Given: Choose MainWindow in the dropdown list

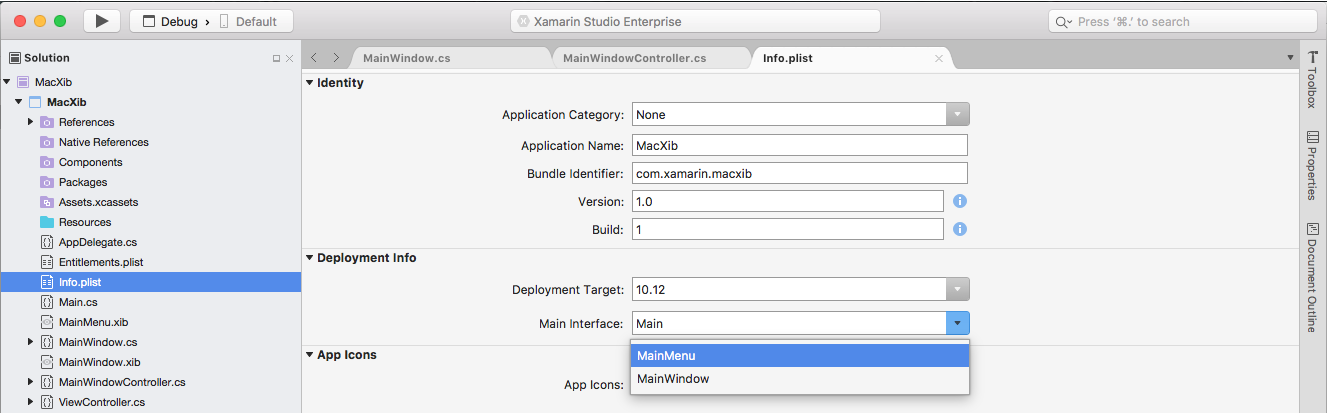Looking at the screenshot, I should (x=799, y=379).
